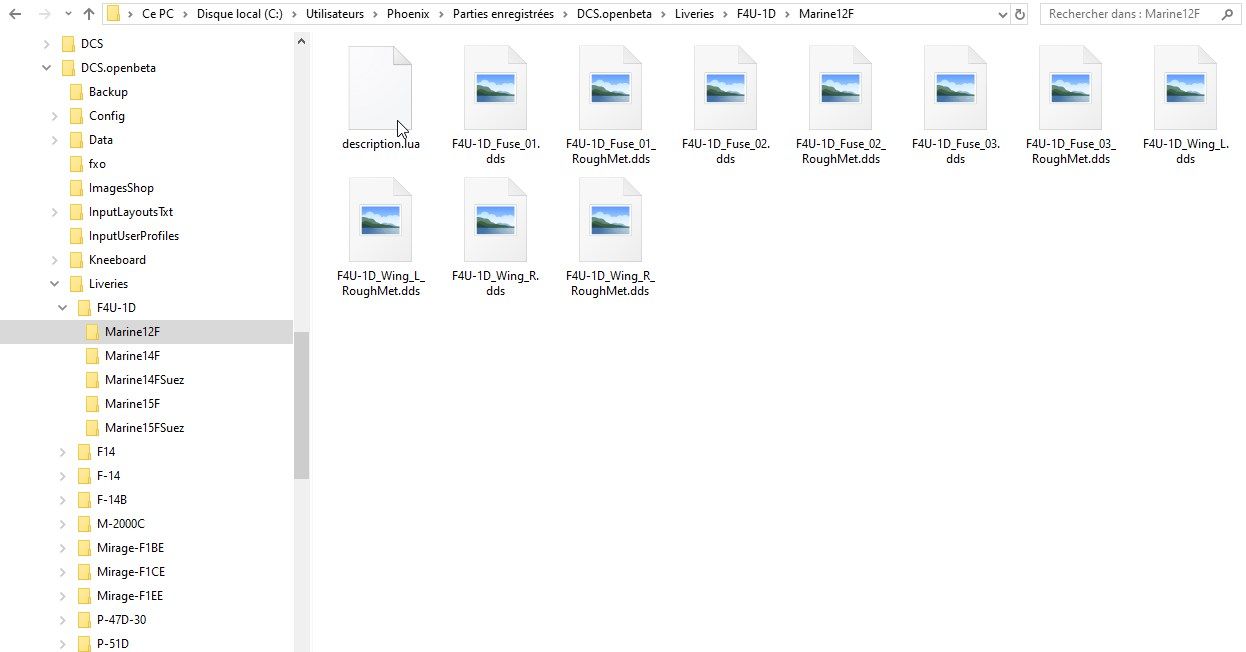Select F4U-1D_Wing_L.dds file icon
1246x652 pixels.
point(1185,88)
